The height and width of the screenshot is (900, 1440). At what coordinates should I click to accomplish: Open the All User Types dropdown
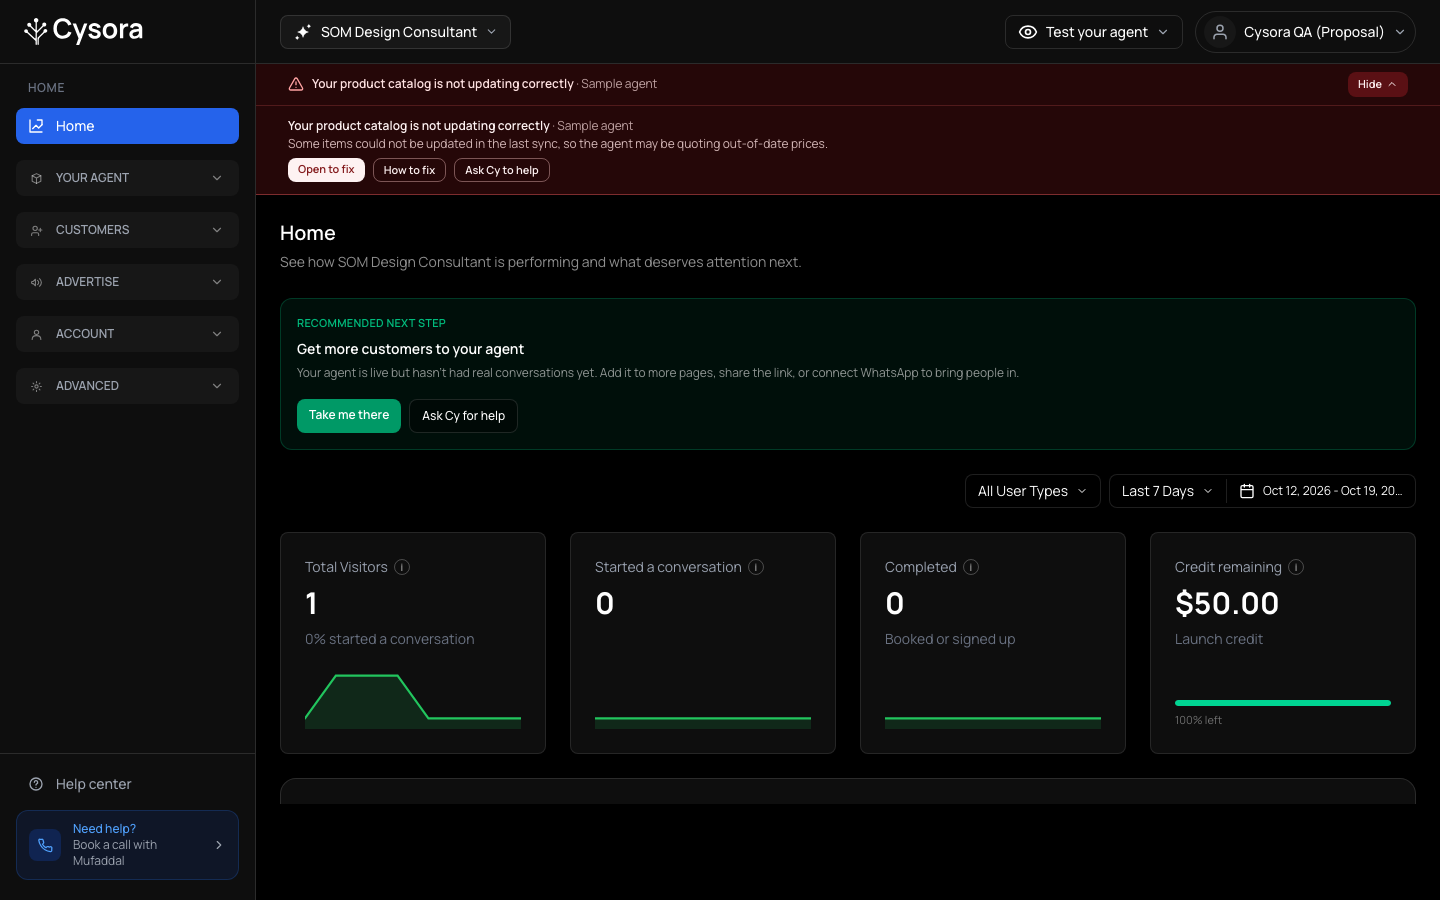click(1032, 491)
